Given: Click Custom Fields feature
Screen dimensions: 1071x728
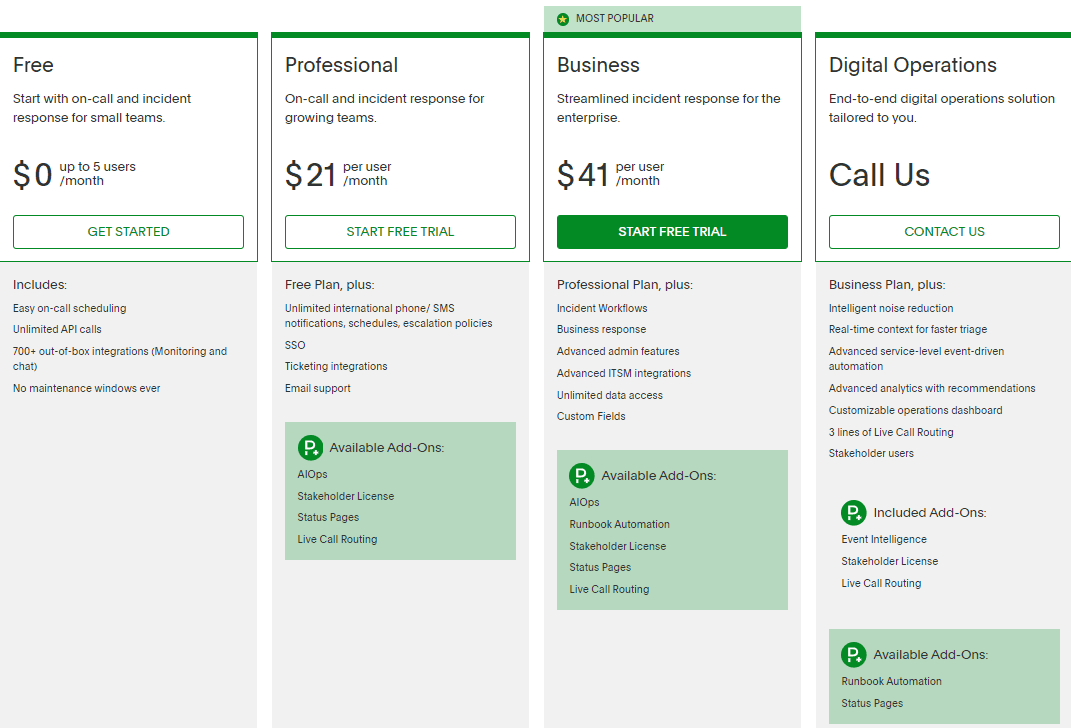Looking at the screenshot, I should (591, 417).
